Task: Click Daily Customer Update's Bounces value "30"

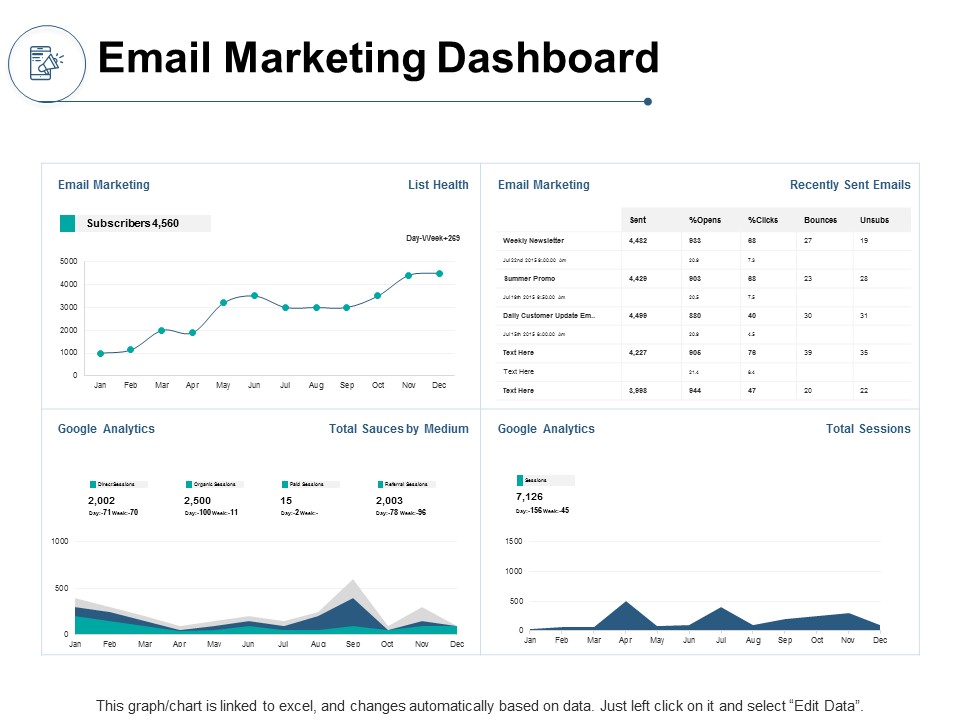Action: coord(808,316)
